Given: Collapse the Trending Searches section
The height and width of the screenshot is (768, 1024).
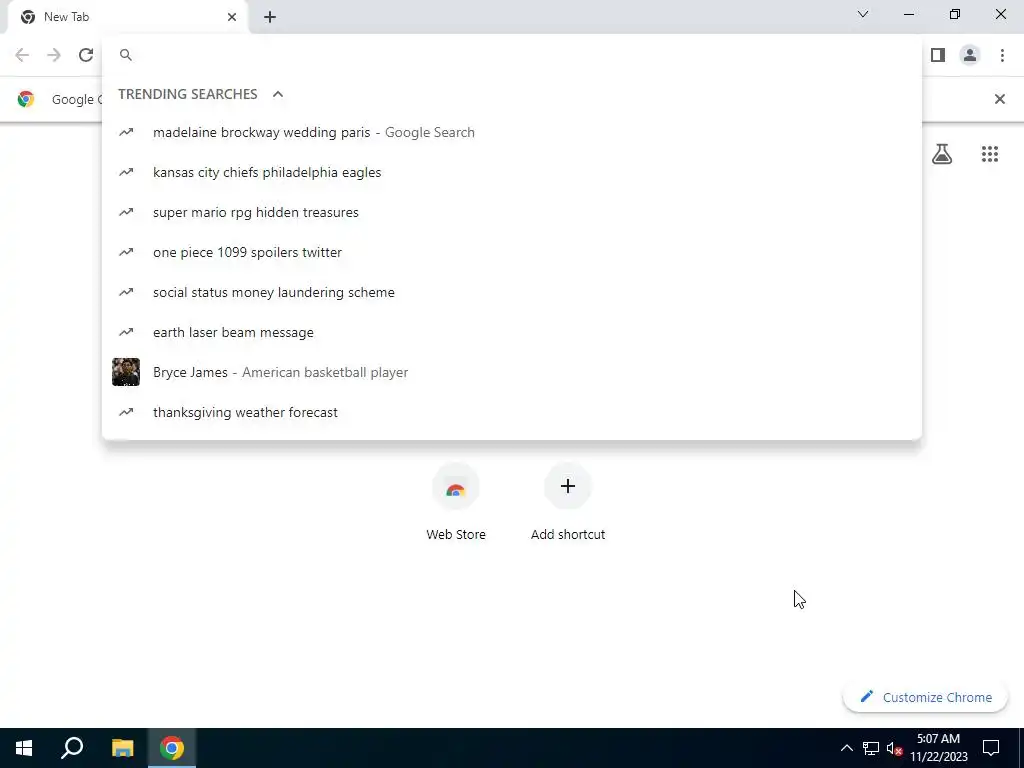Looking at the screenshot, I should [278, 94].
